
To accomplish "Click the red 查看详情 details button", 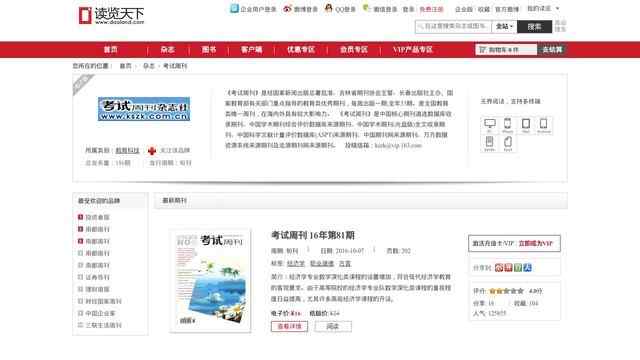I will pos(289,326).
